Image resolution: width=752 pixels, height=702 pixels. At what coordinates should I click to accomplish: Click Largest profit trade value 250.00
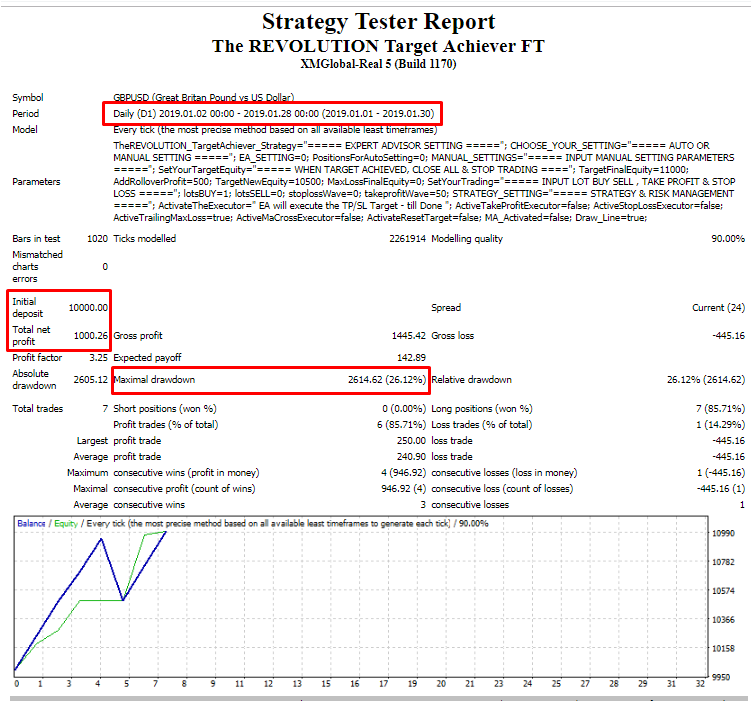coord(411,440)
